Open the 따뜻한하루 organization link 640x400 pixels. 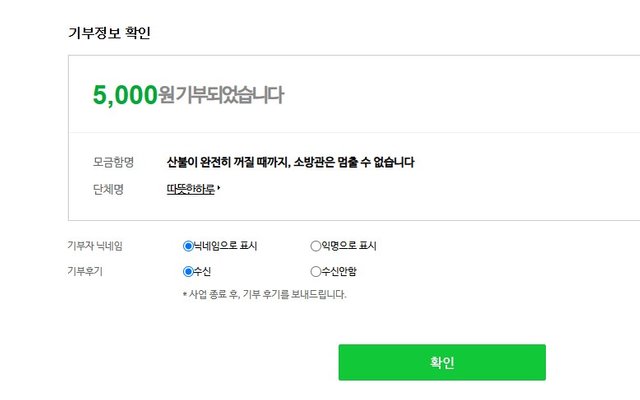coord(190,188)
